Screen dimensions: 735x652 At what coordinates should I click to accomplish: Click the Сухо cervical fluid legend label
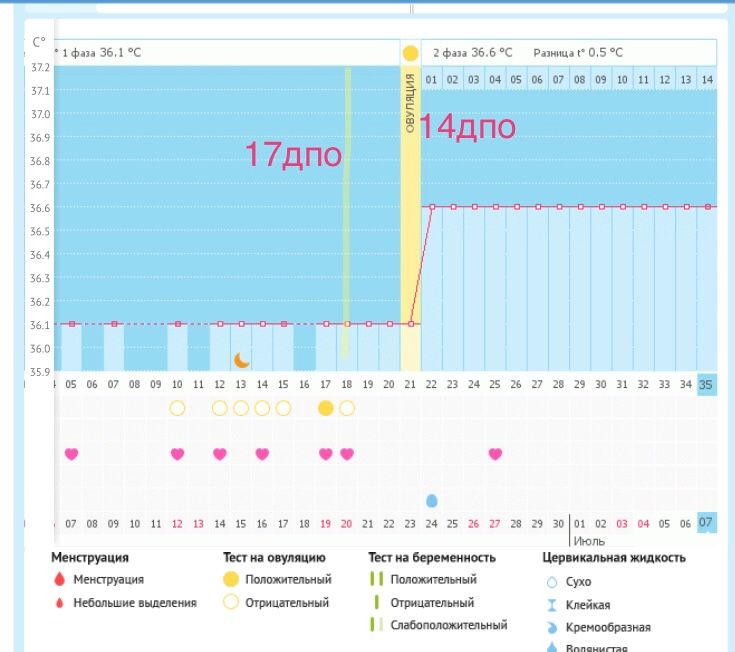point(578,582)
